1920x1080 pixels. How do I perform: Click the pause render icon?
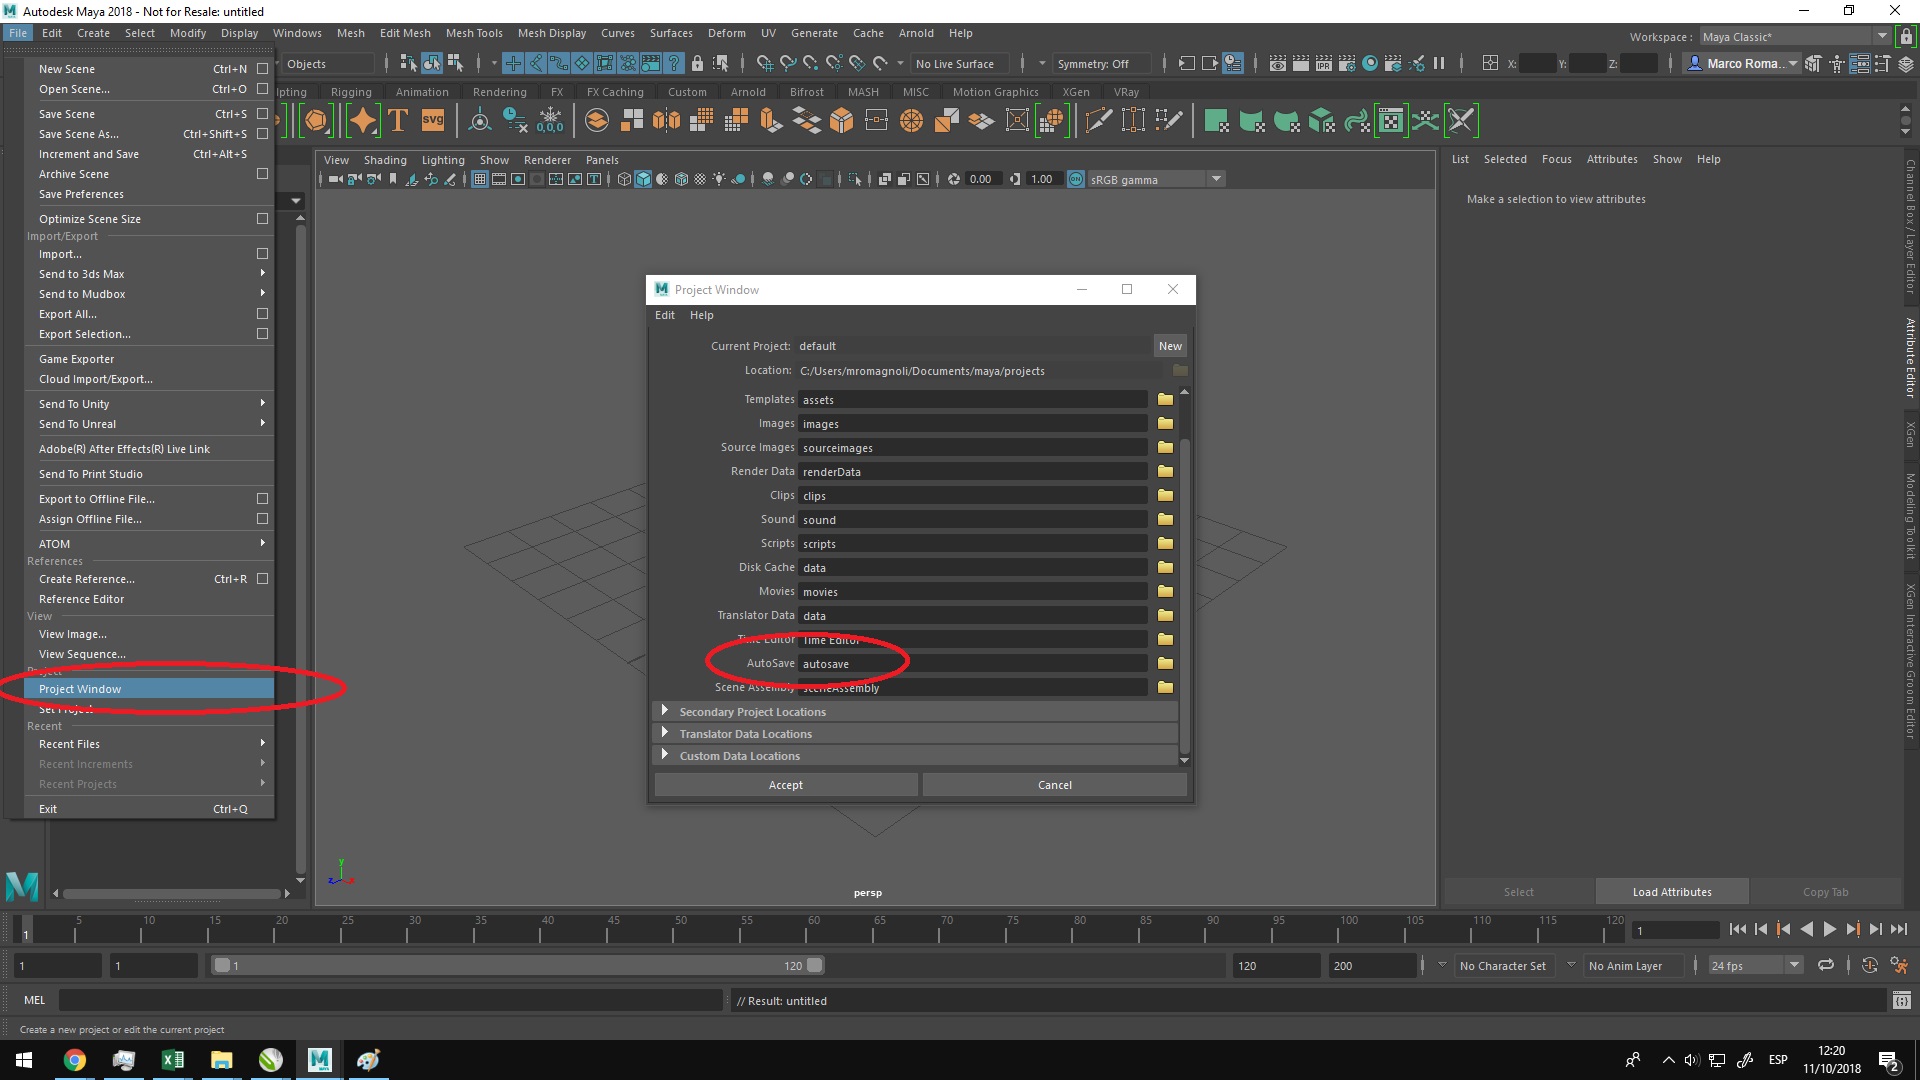click(1439, 63)
